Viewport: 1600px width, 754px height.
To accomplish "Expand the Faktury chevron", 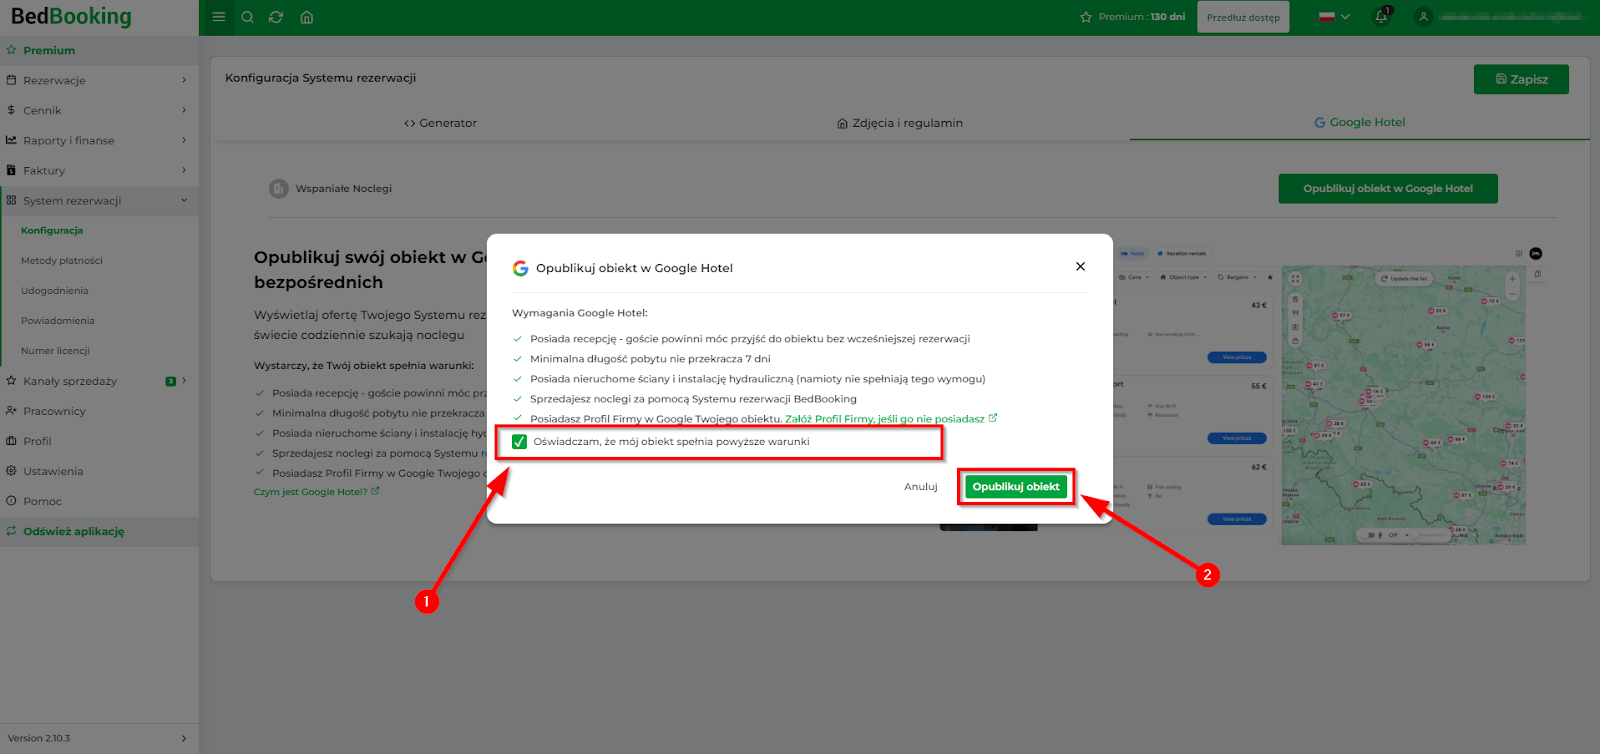I will pyautogui.click(x=184, y=170).
